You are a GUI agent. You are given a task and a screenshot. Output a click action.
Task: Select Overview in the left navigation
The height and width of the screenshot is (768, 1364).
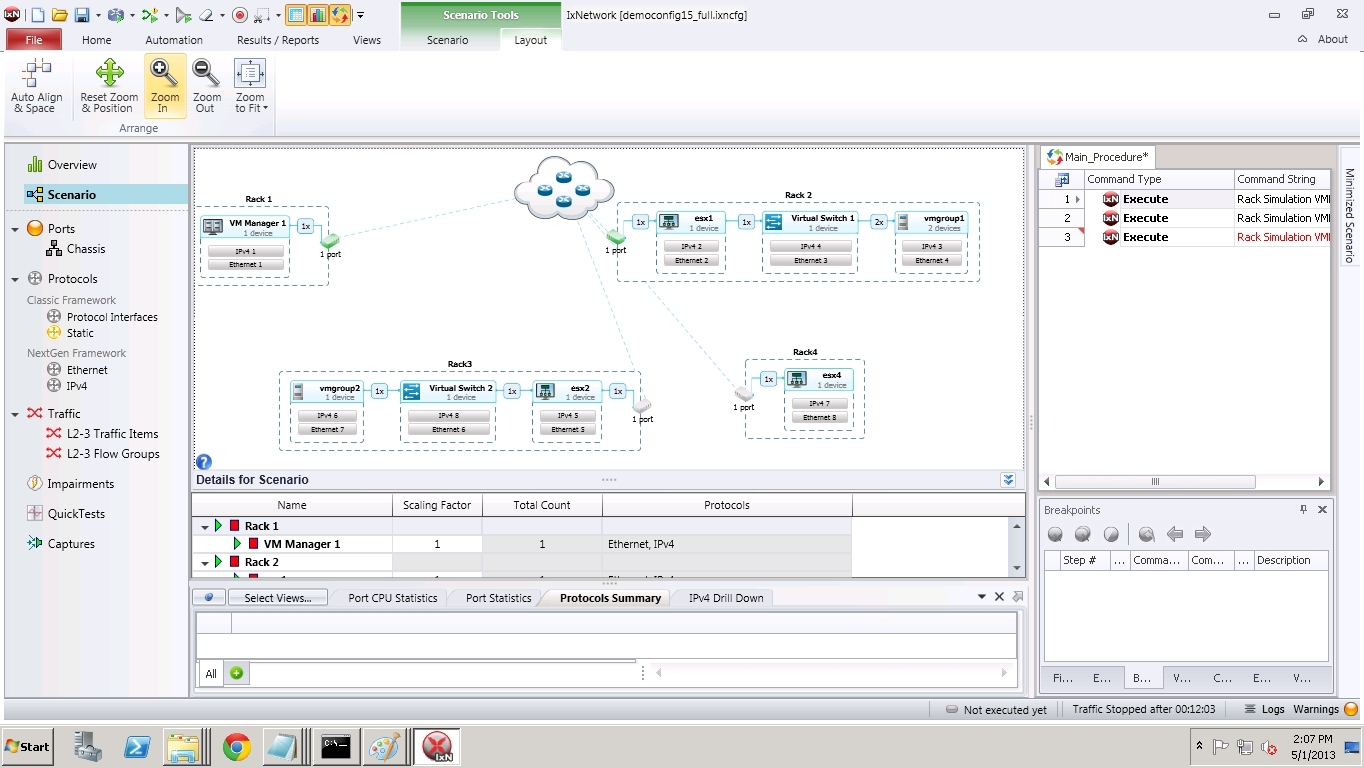coord(72,165)
